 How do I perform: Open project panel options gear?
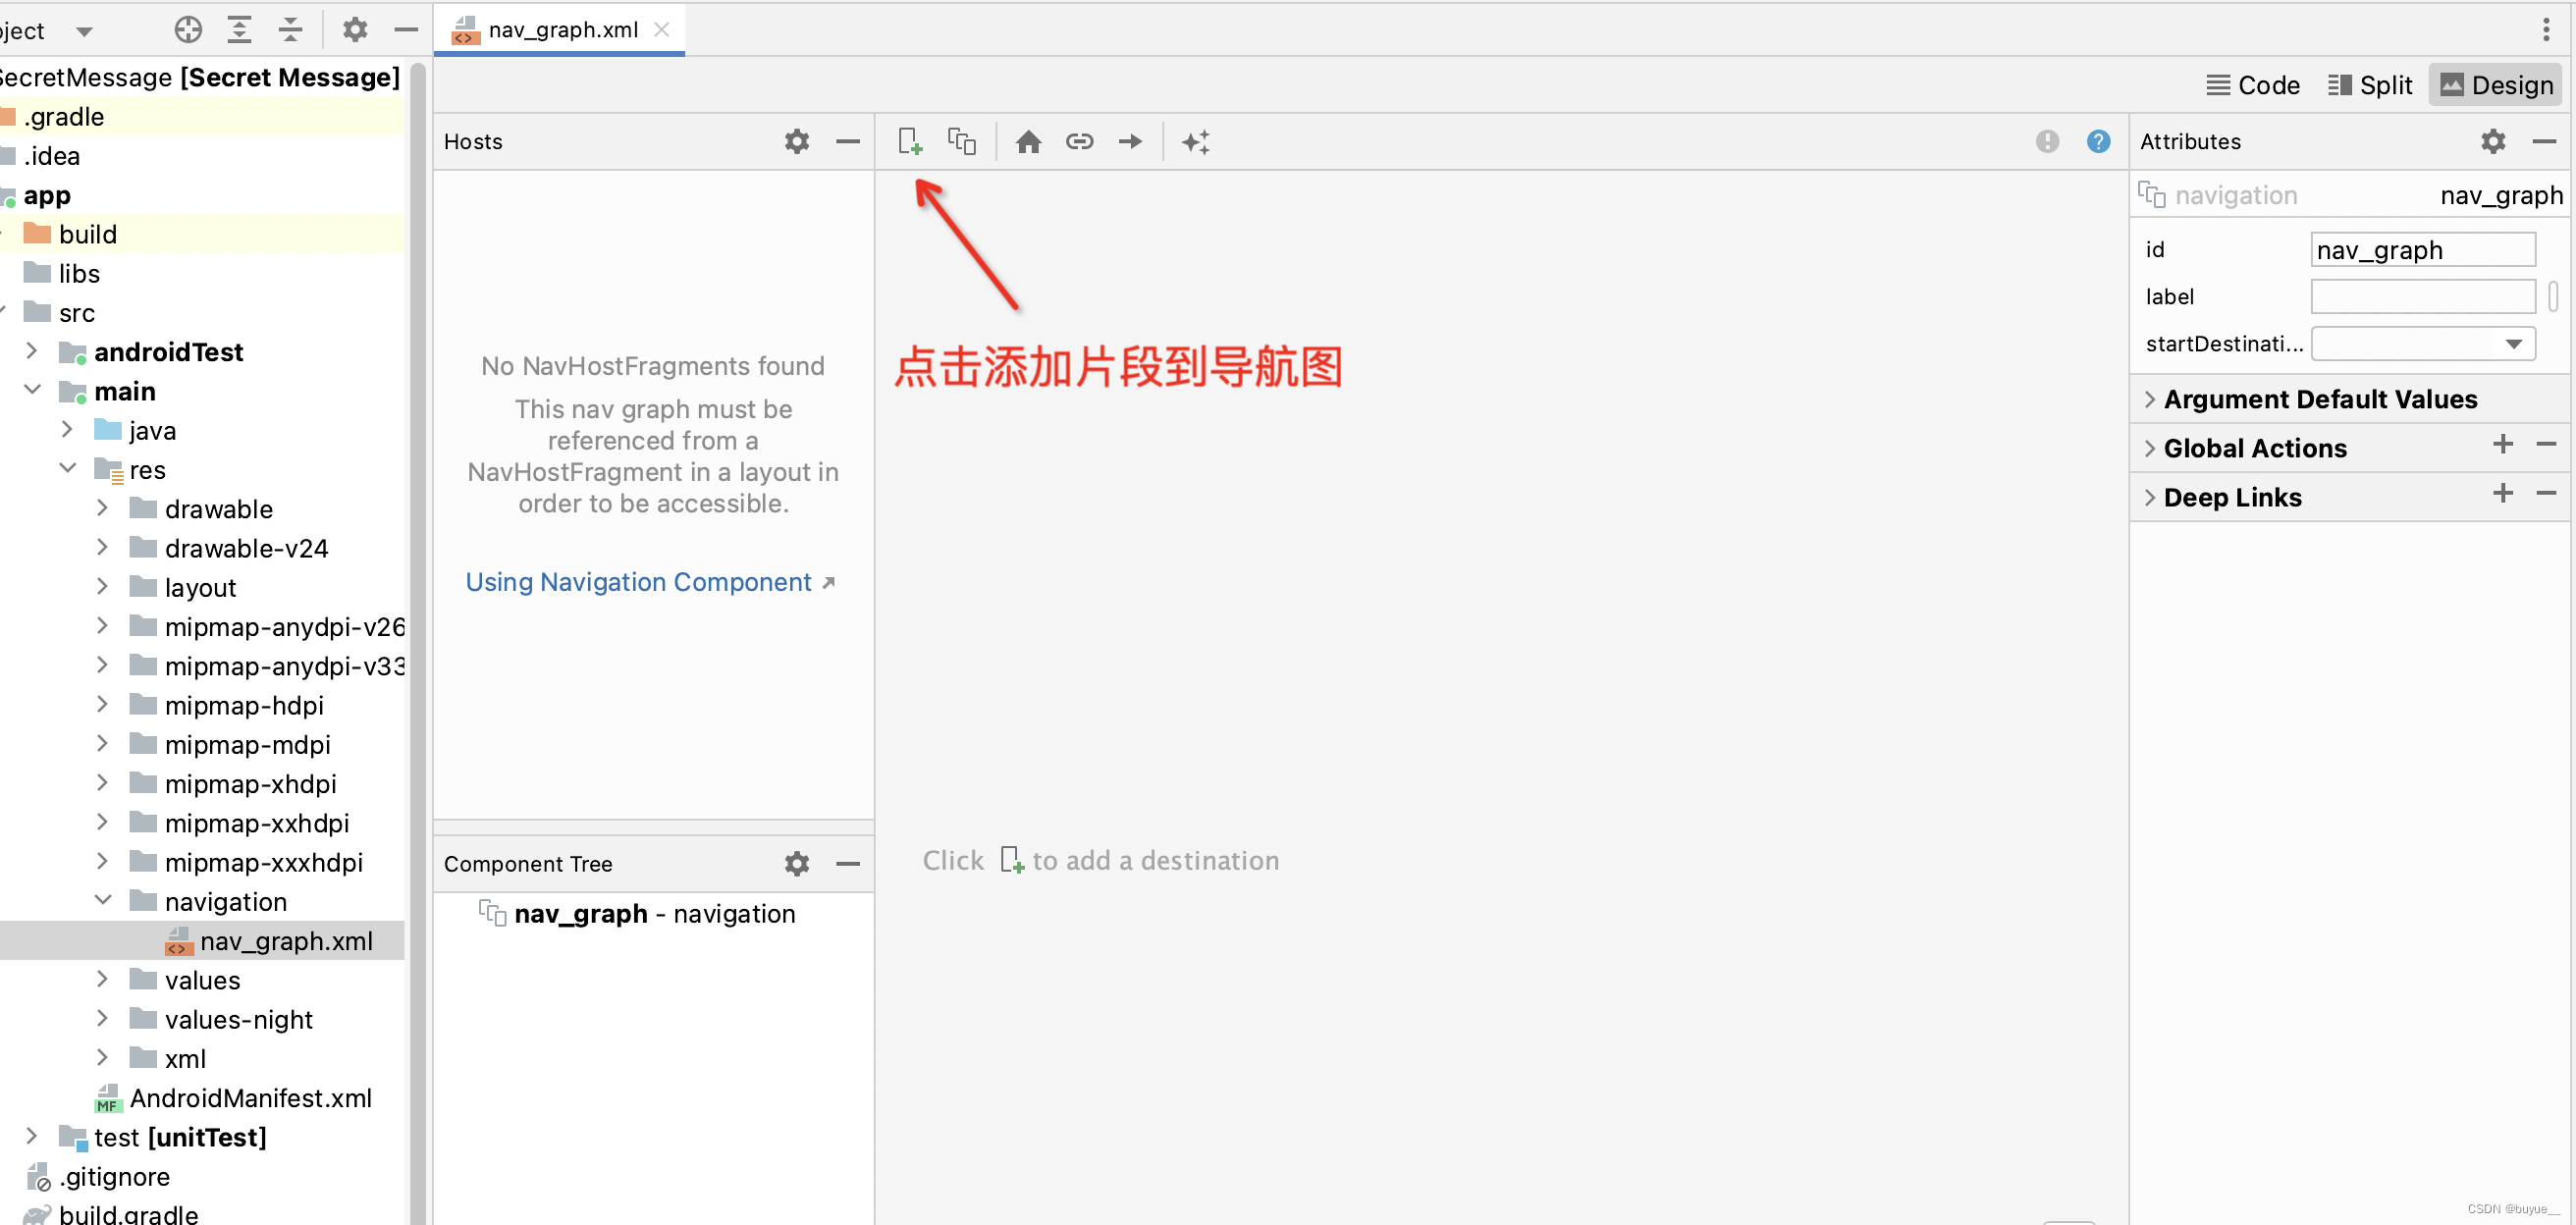(355, 30)
